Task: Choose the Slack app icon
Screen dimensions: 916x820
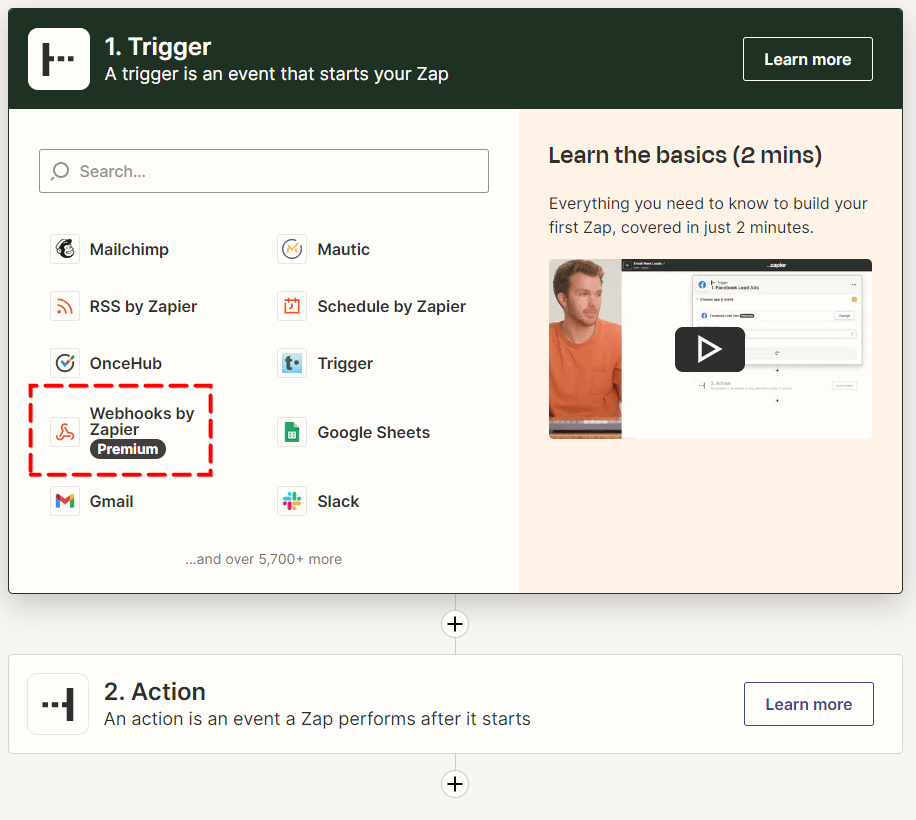Action: (292, 501)
